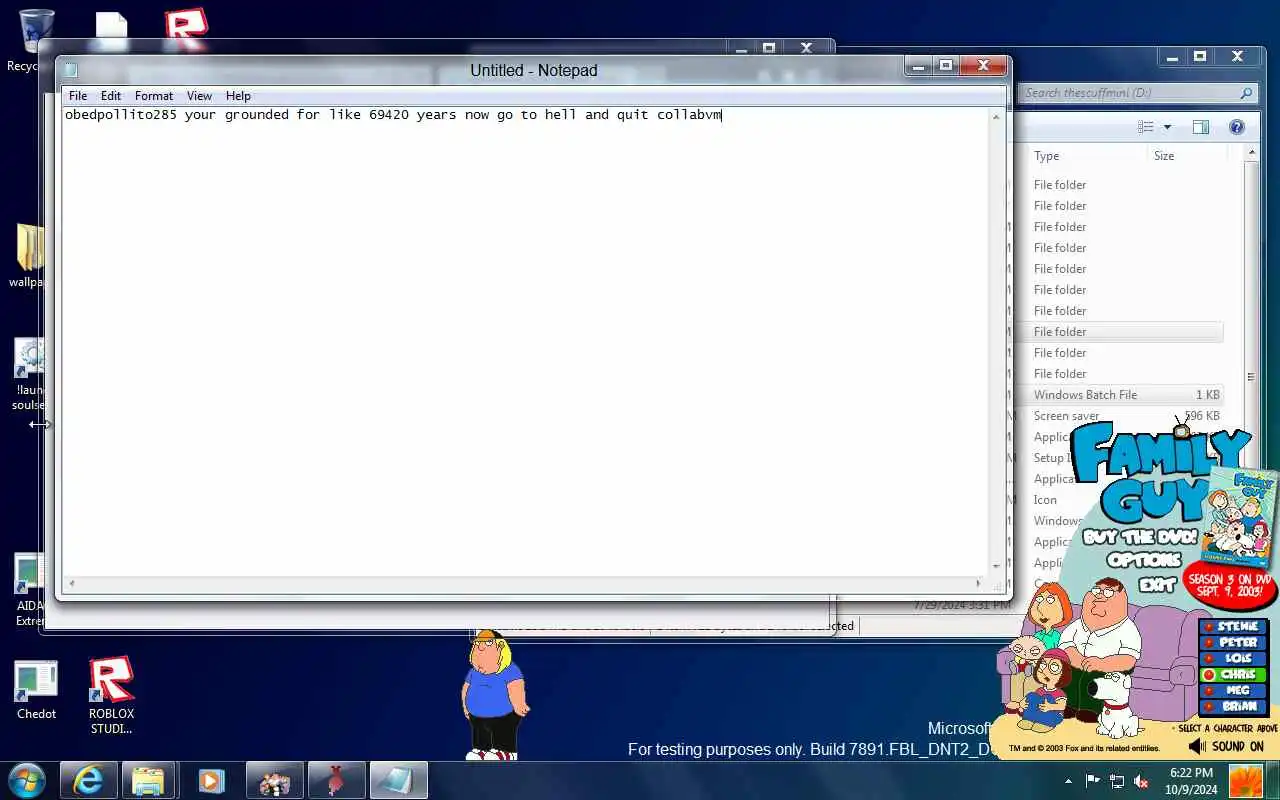Viewport: 1280px width, 800px height.
Task: Choose the Meg character option
Action: click(1231, 690)
